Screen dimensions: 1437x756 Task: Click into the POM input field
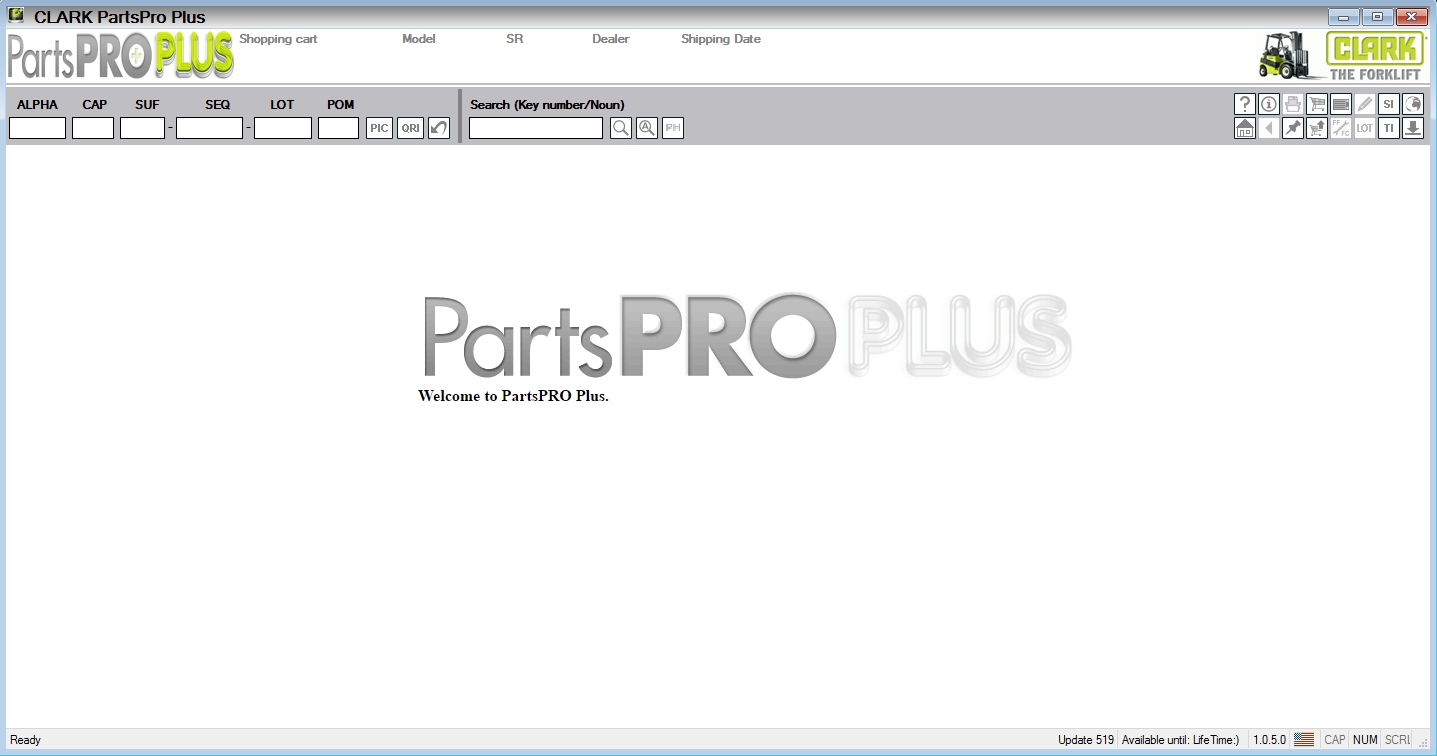tap(338, 128)
